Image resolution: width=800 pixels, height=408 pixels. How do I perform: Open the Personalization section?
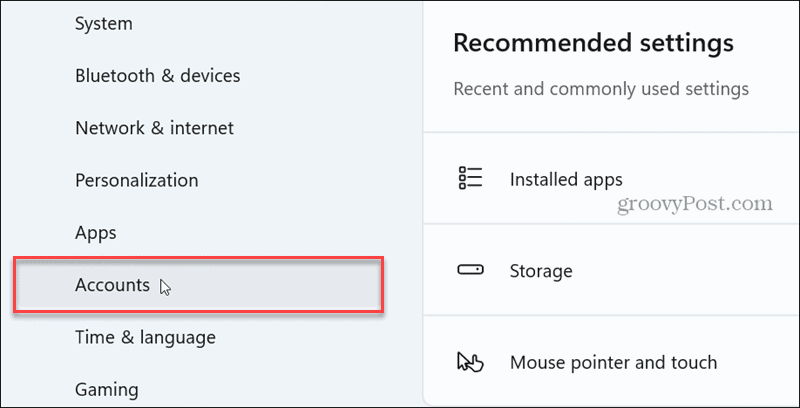click(136, 181)
